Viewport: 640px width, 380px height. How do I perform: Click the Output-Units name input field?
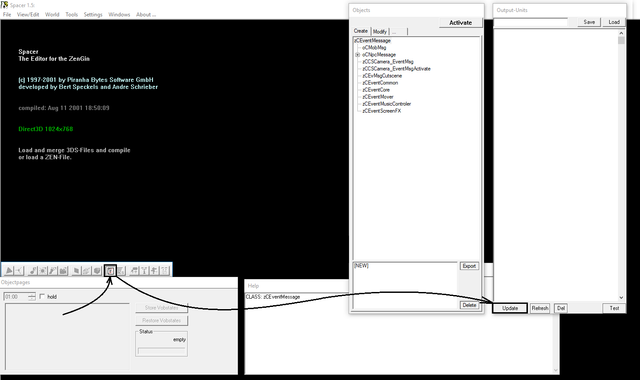[x=531, y=22]
